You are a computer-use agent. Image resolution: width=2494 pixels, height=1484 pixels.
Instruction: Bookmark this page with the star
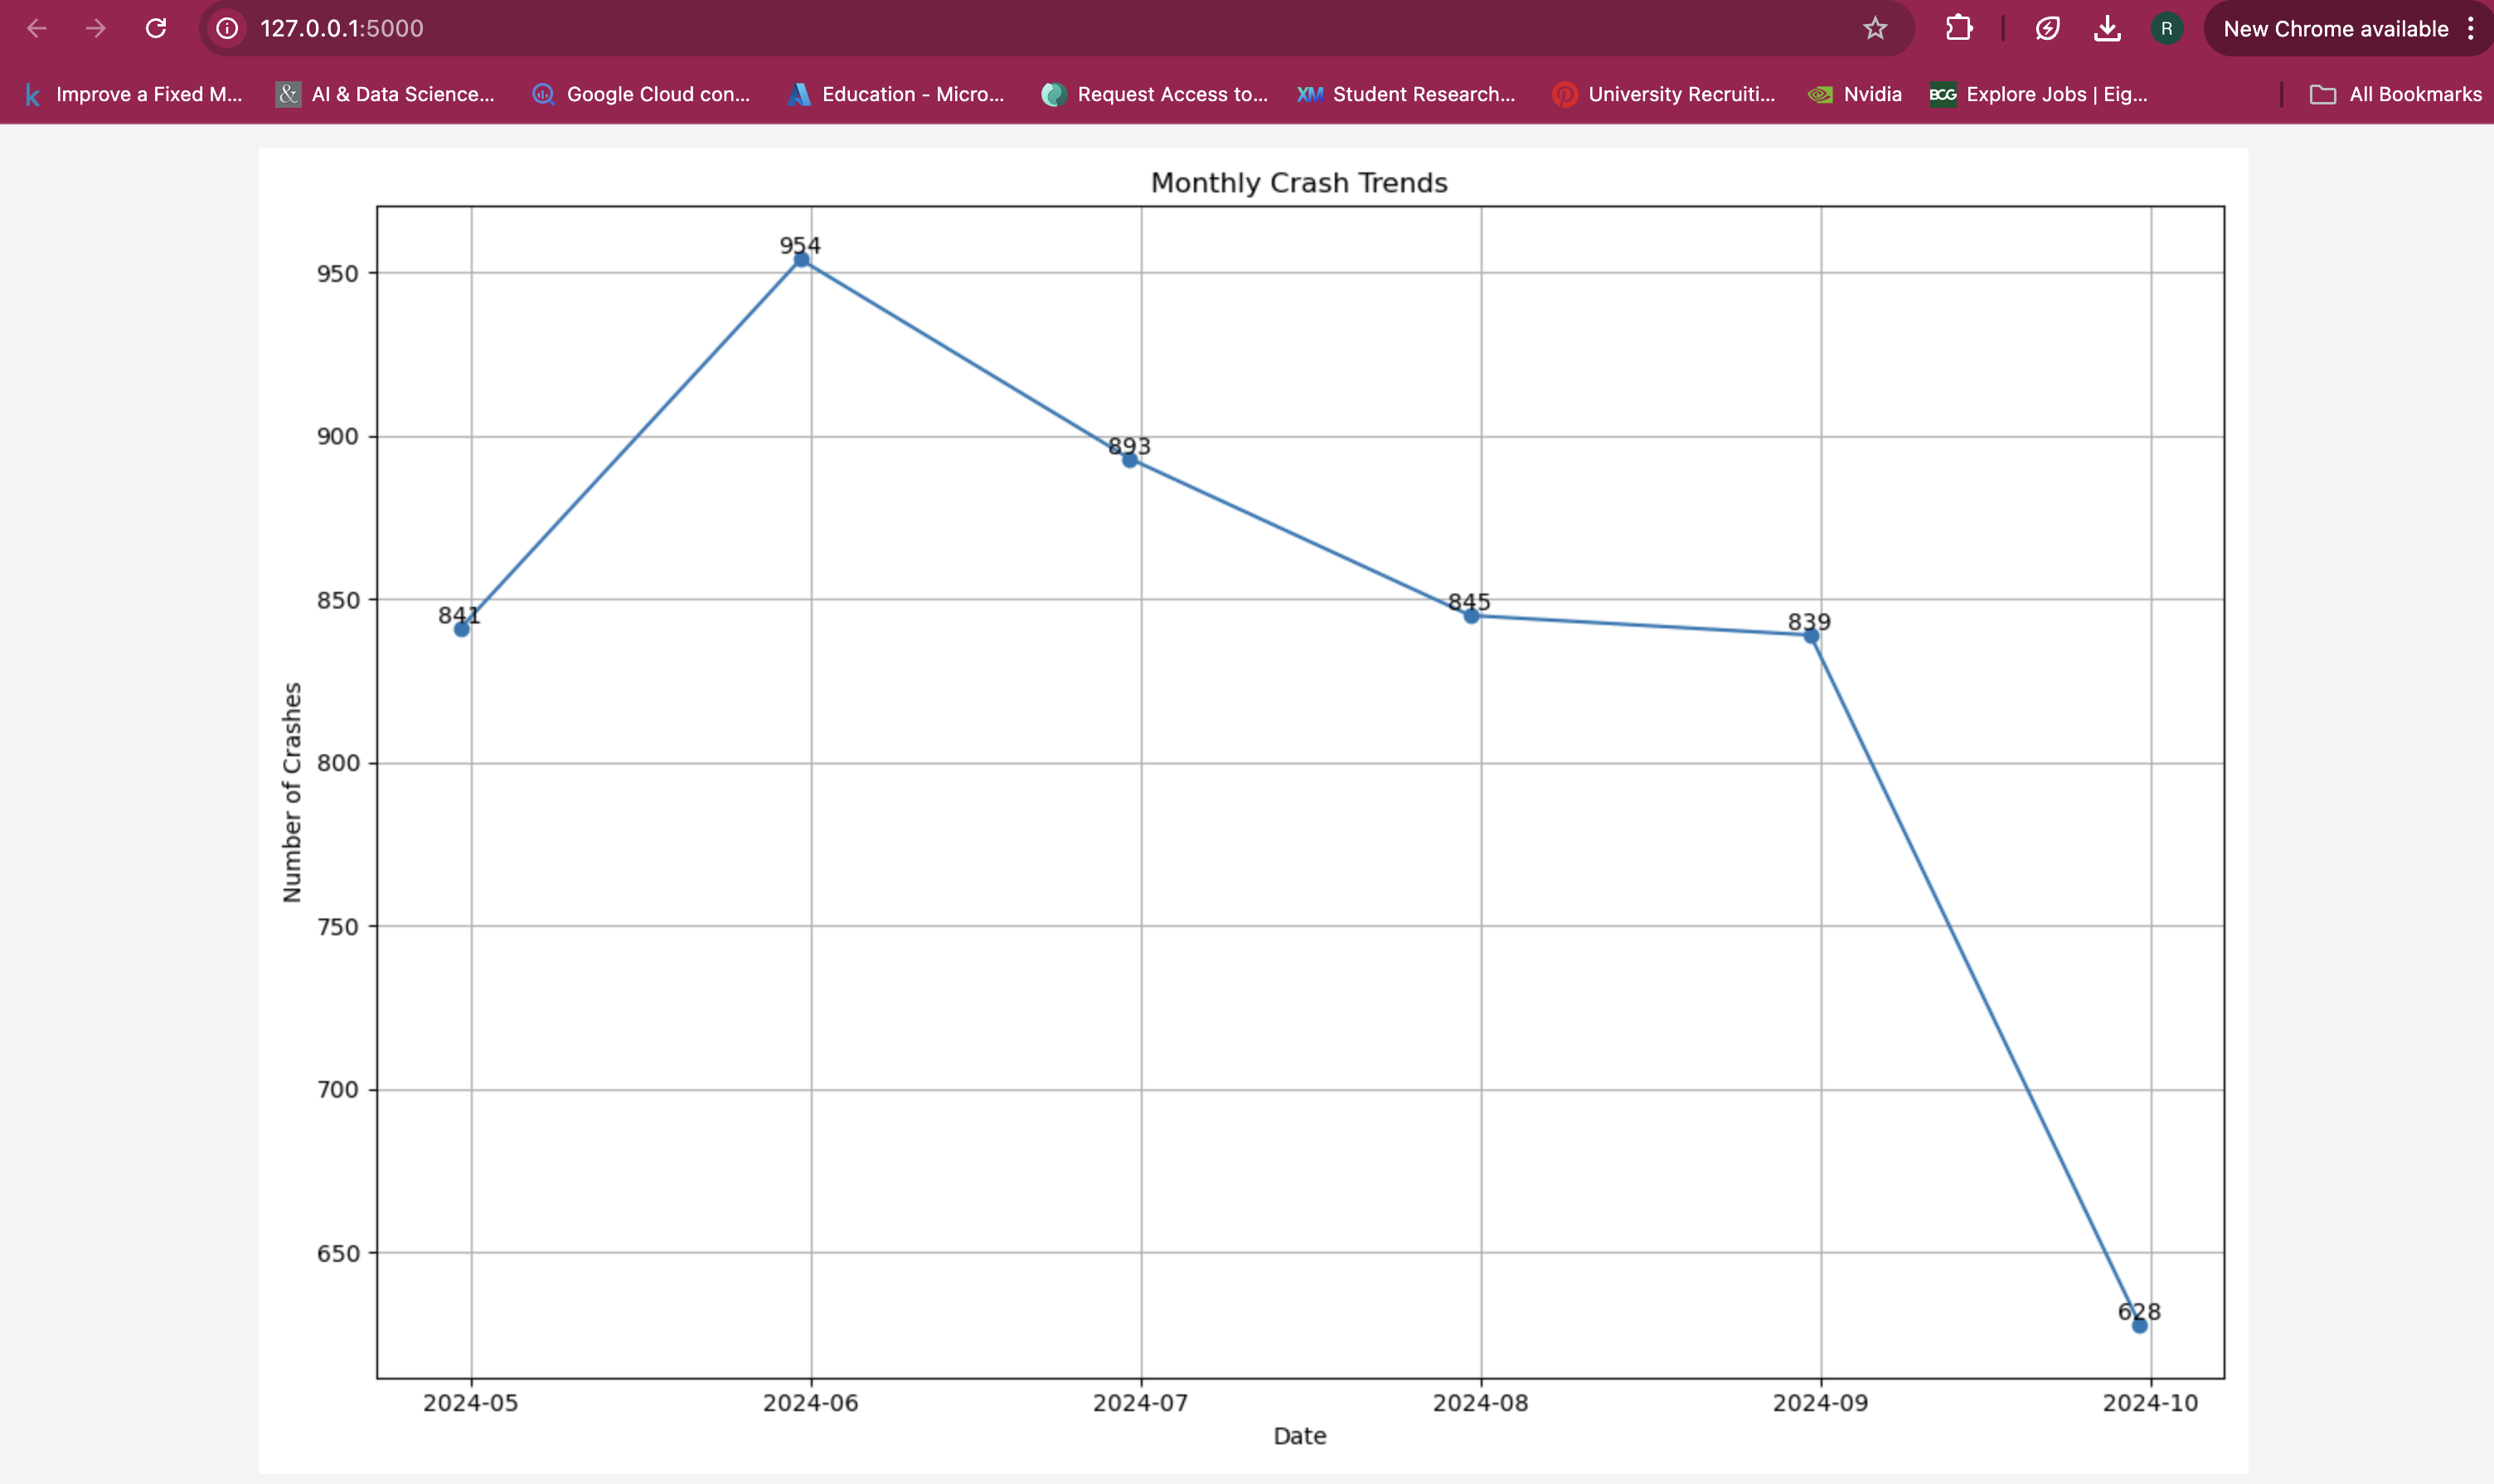(x=1875, y=28)
